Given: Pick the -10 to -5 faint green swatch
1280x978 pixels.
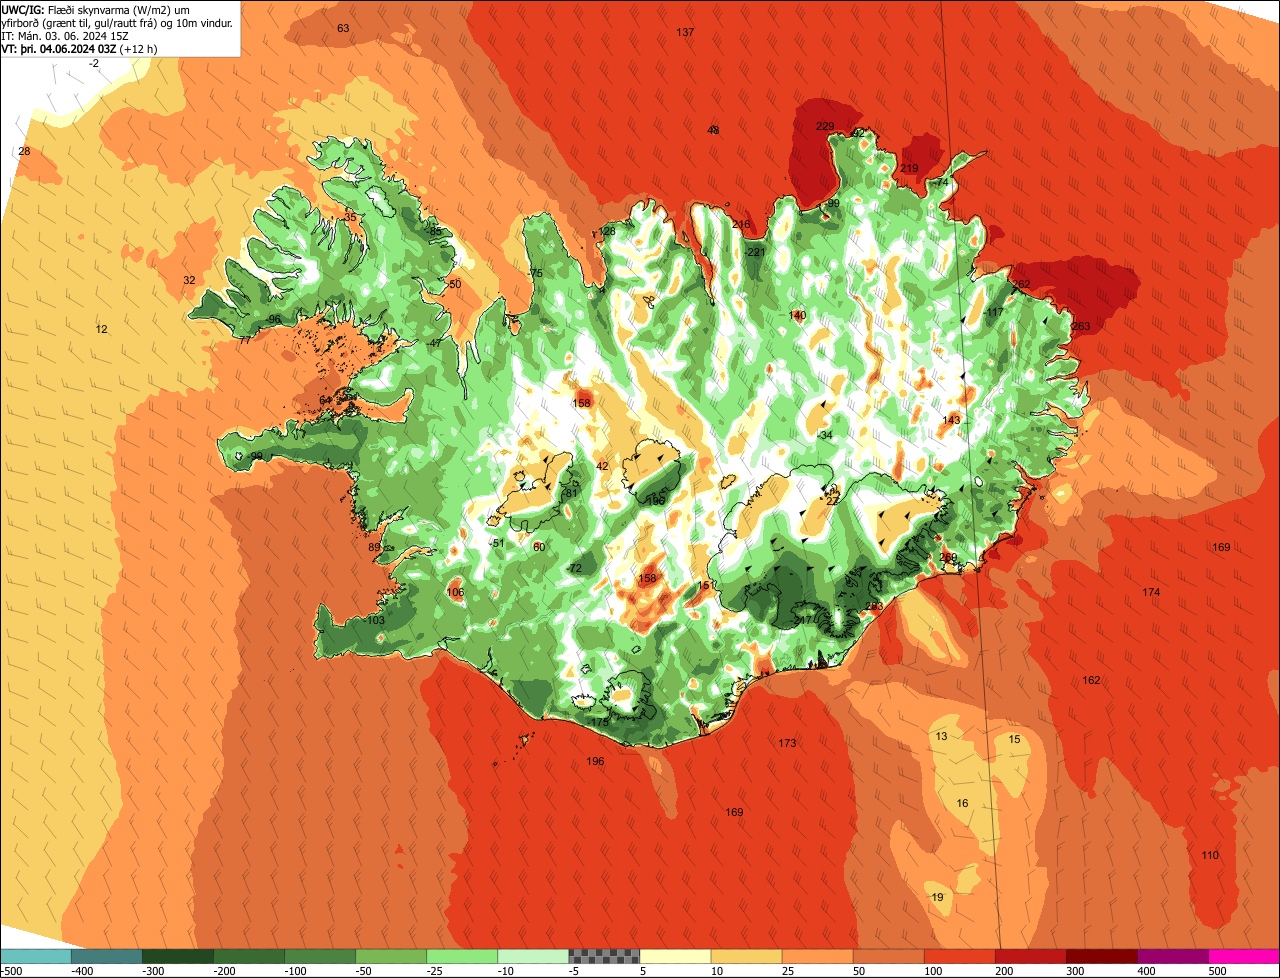Looking at the screenshot, I should (533, 956).
